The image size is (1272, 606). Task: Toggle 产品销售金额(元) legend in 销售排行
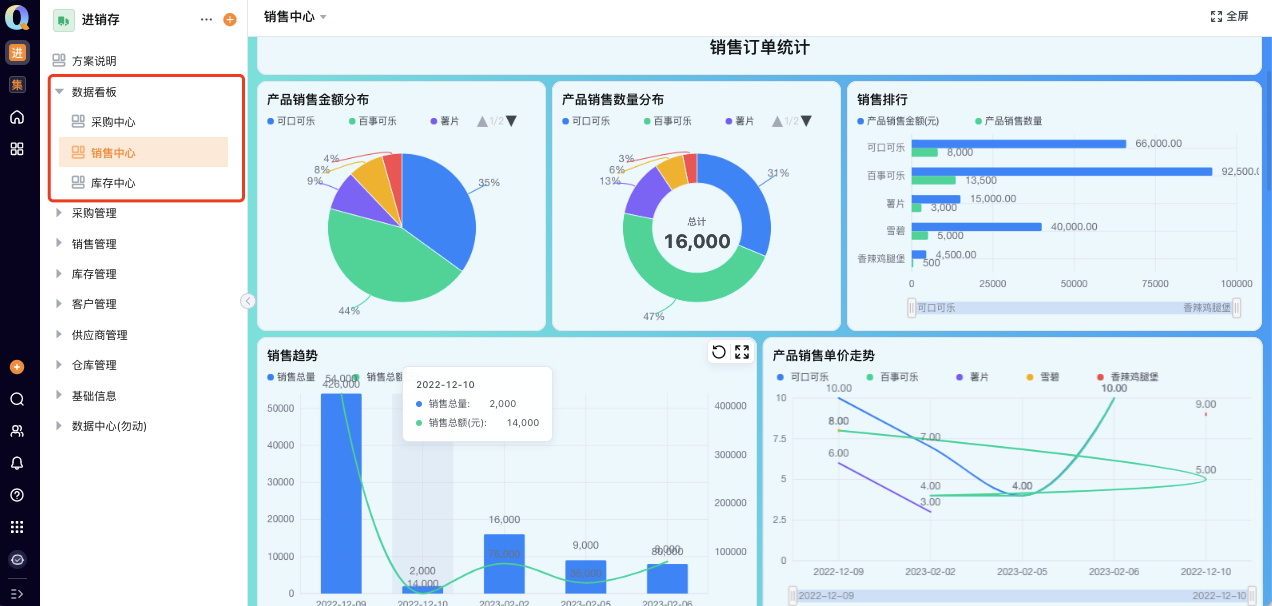pyautogui.click(x=898, y=121)
